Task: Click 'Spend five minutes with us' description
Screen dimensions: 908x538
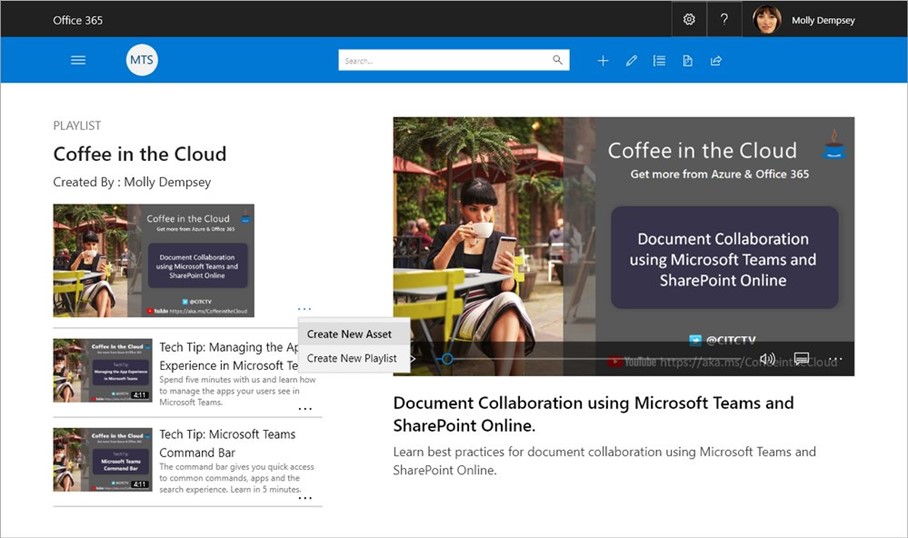Action: pos(237,391)
